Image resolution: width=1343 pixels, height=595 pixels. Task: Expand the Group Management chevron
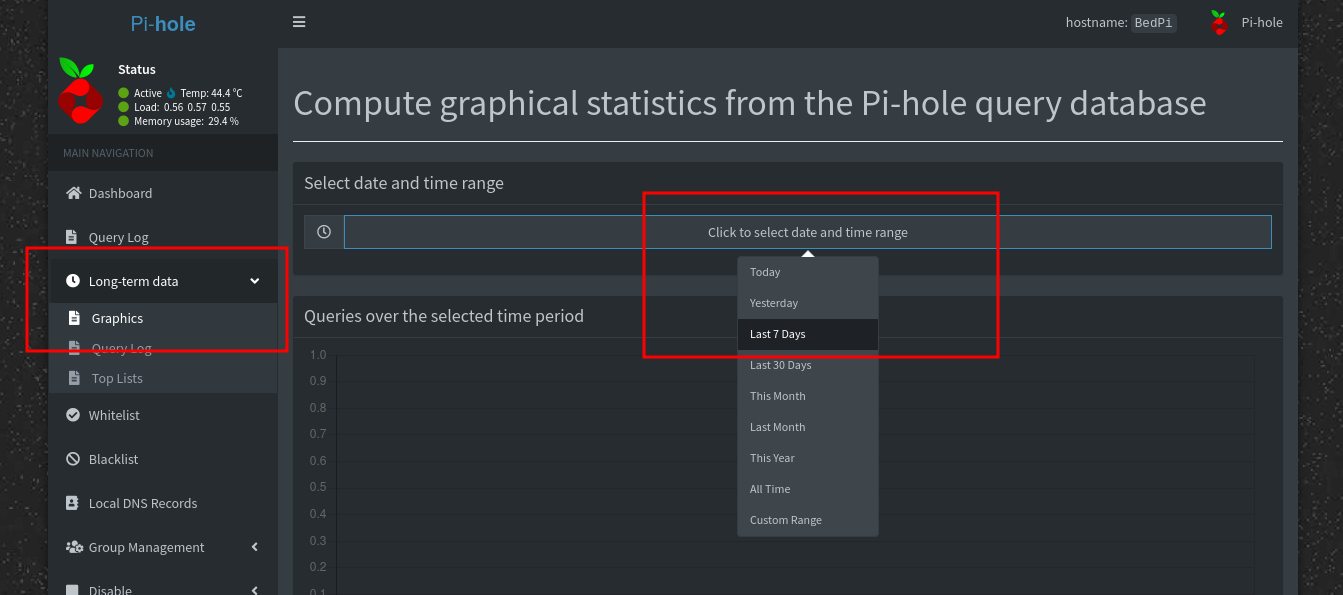255,547
